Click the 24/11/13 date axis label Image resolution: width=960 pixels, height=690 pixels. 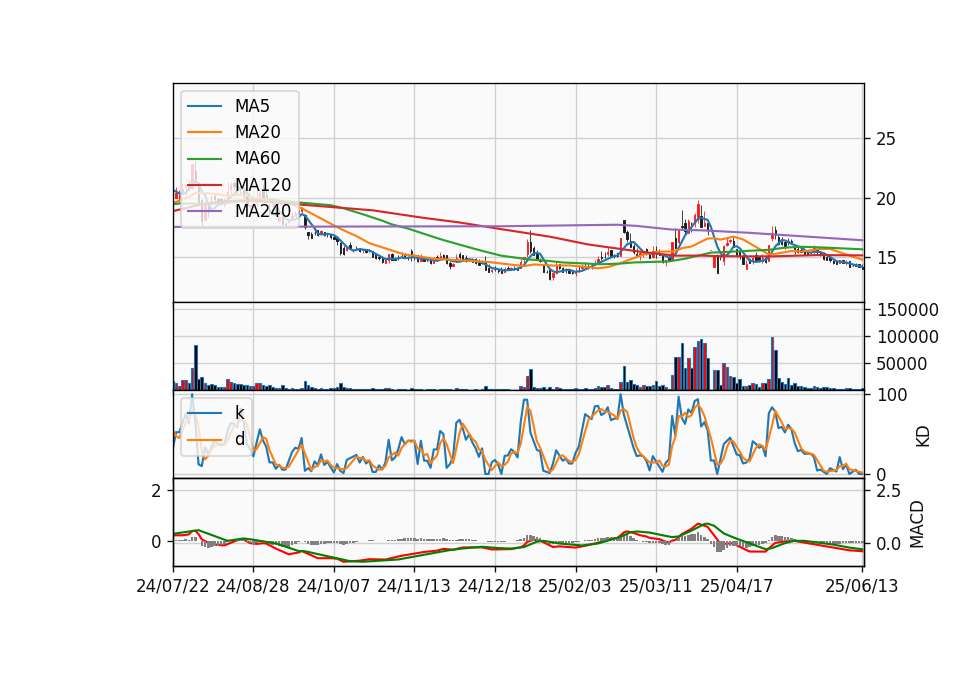click(414, 586)
